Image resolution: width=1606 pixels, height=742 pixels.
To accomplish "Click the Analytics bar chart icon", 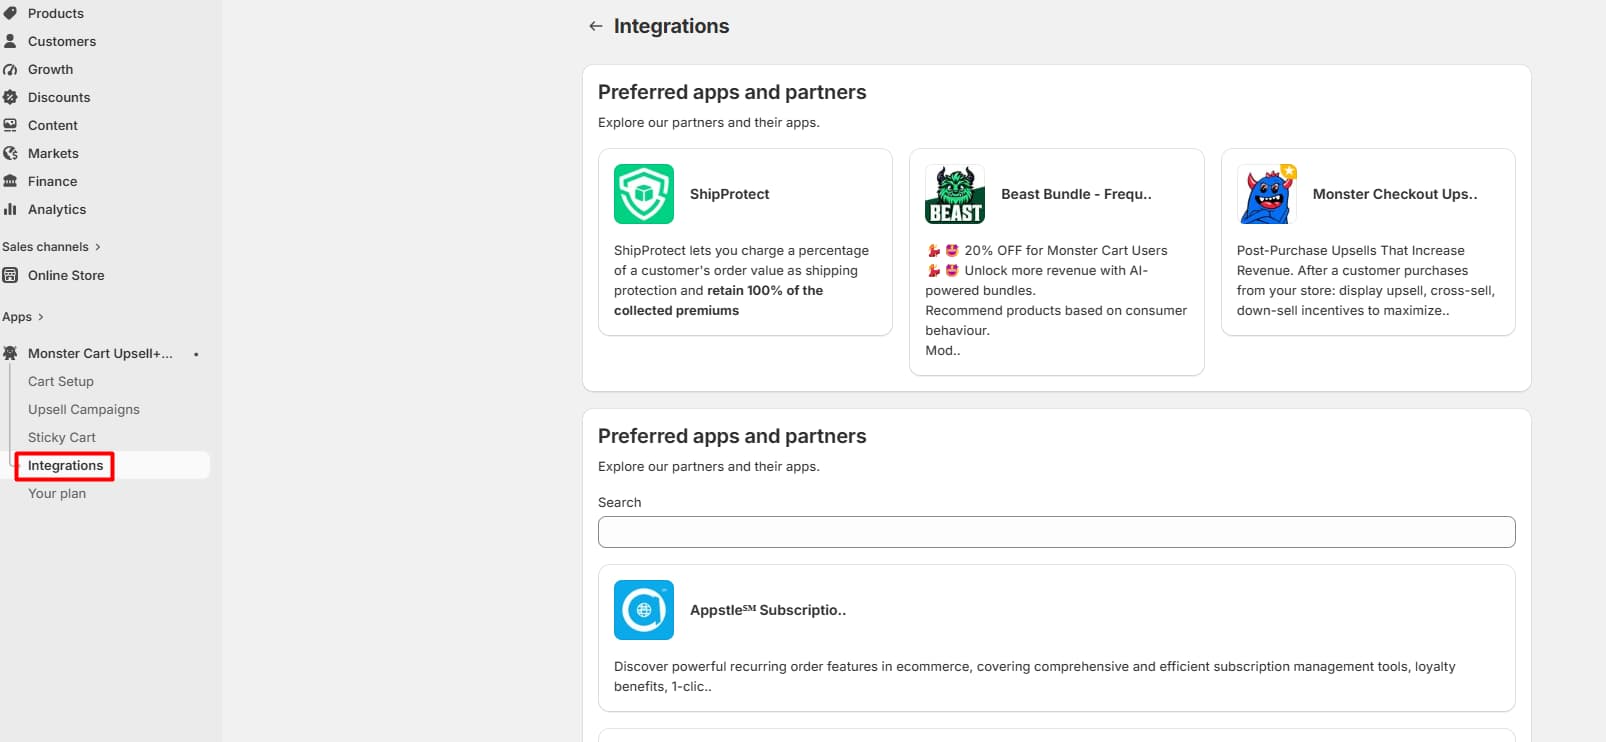I will tap(10, 209).
